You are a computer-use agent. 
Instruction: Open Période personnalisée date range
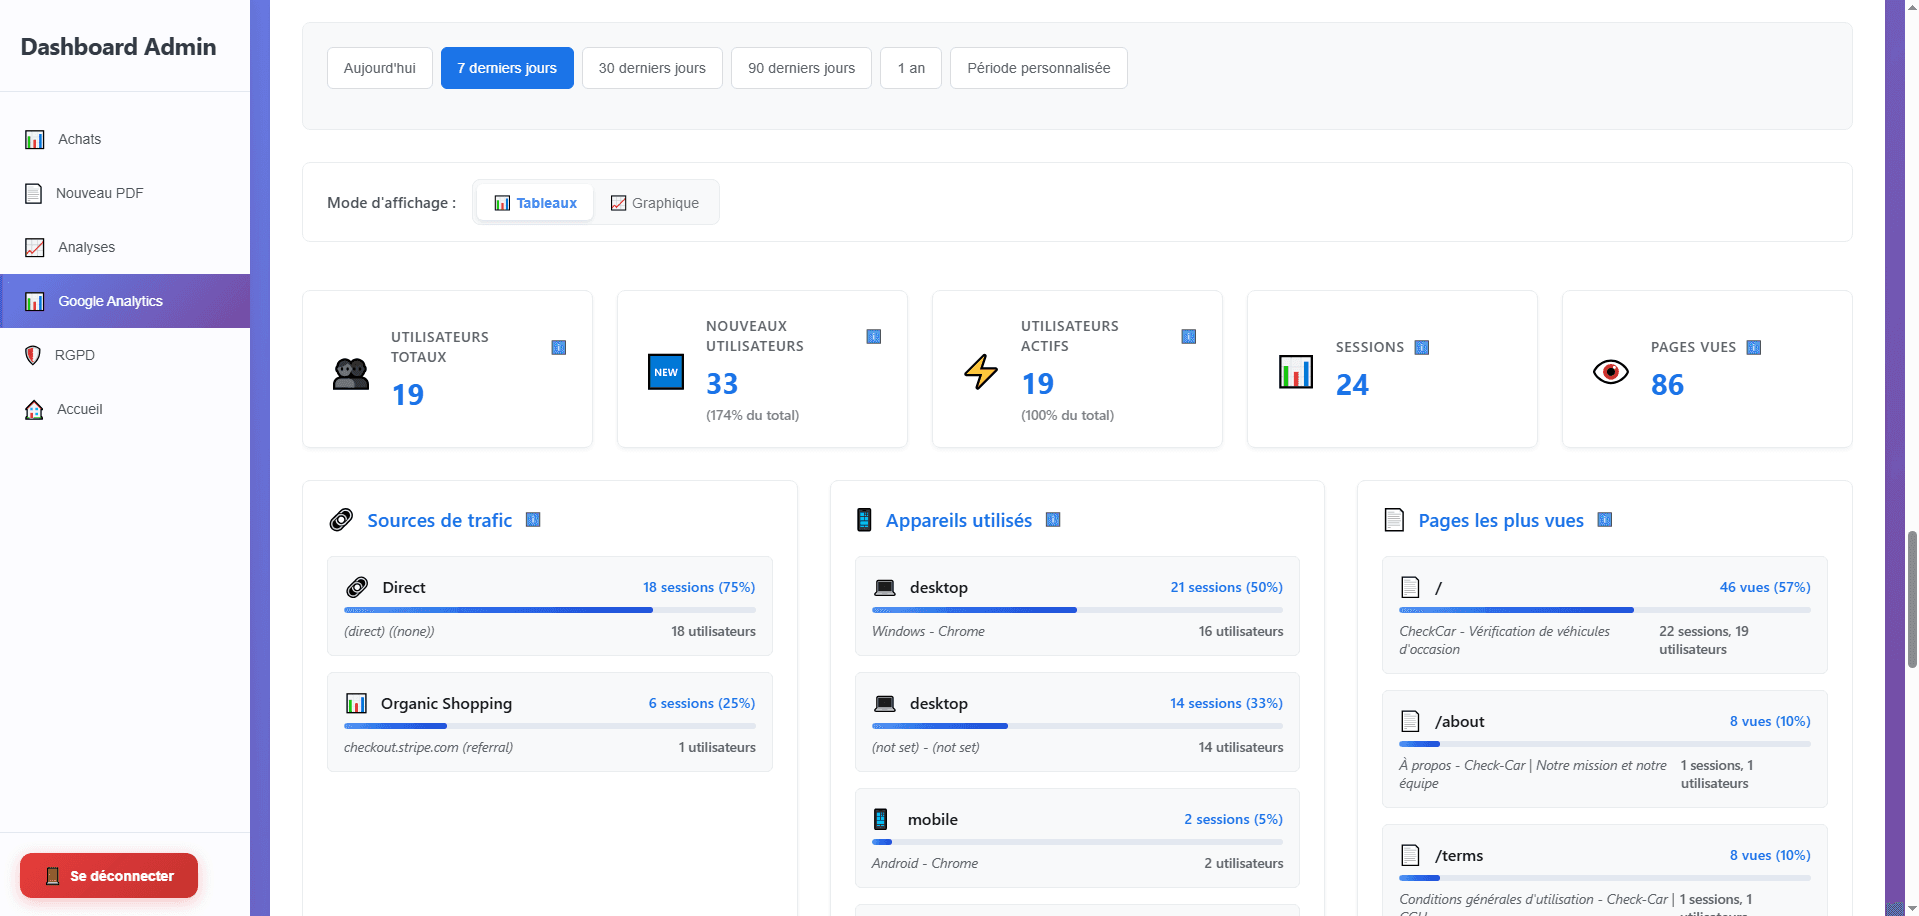pyautogui.click(x=1039, y=68)
